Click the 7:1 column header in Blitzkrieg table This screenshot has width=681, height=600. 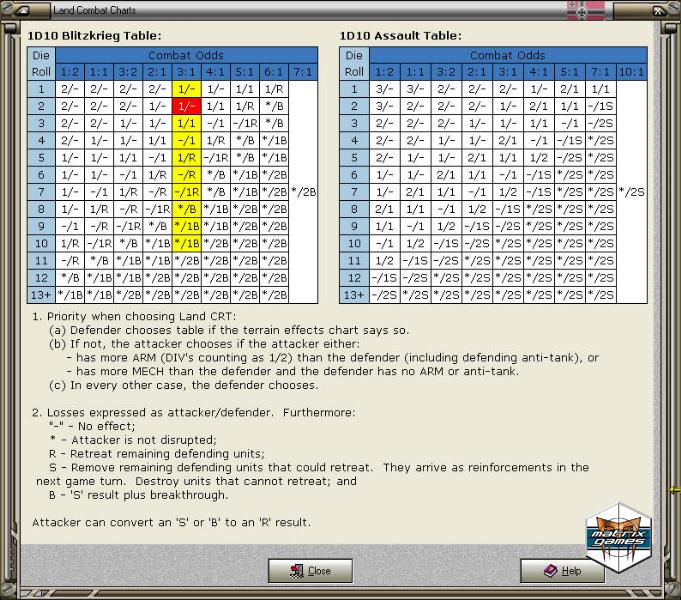coord(303,72)
